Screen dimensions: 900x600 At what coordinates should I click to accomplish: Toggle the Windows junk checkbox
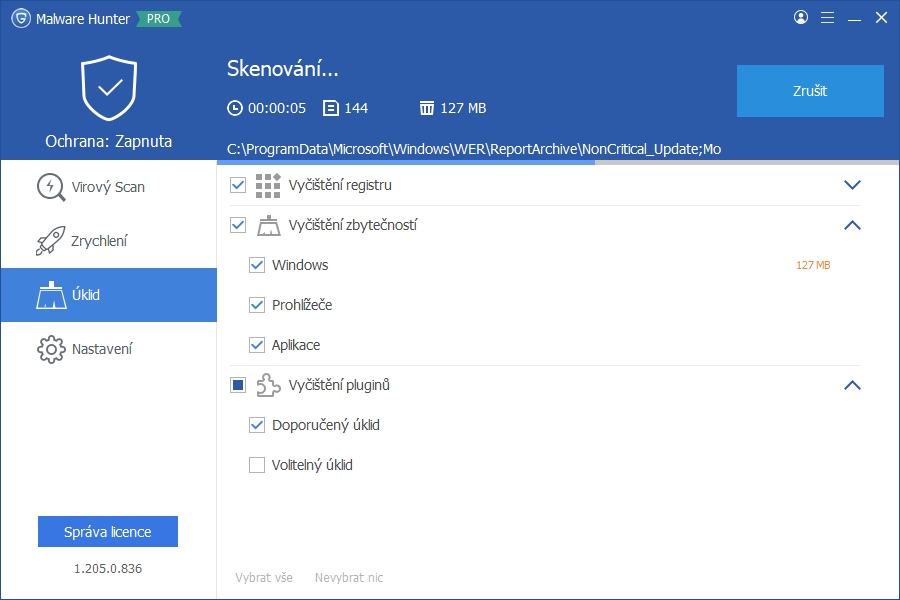[x=257, y=265]
